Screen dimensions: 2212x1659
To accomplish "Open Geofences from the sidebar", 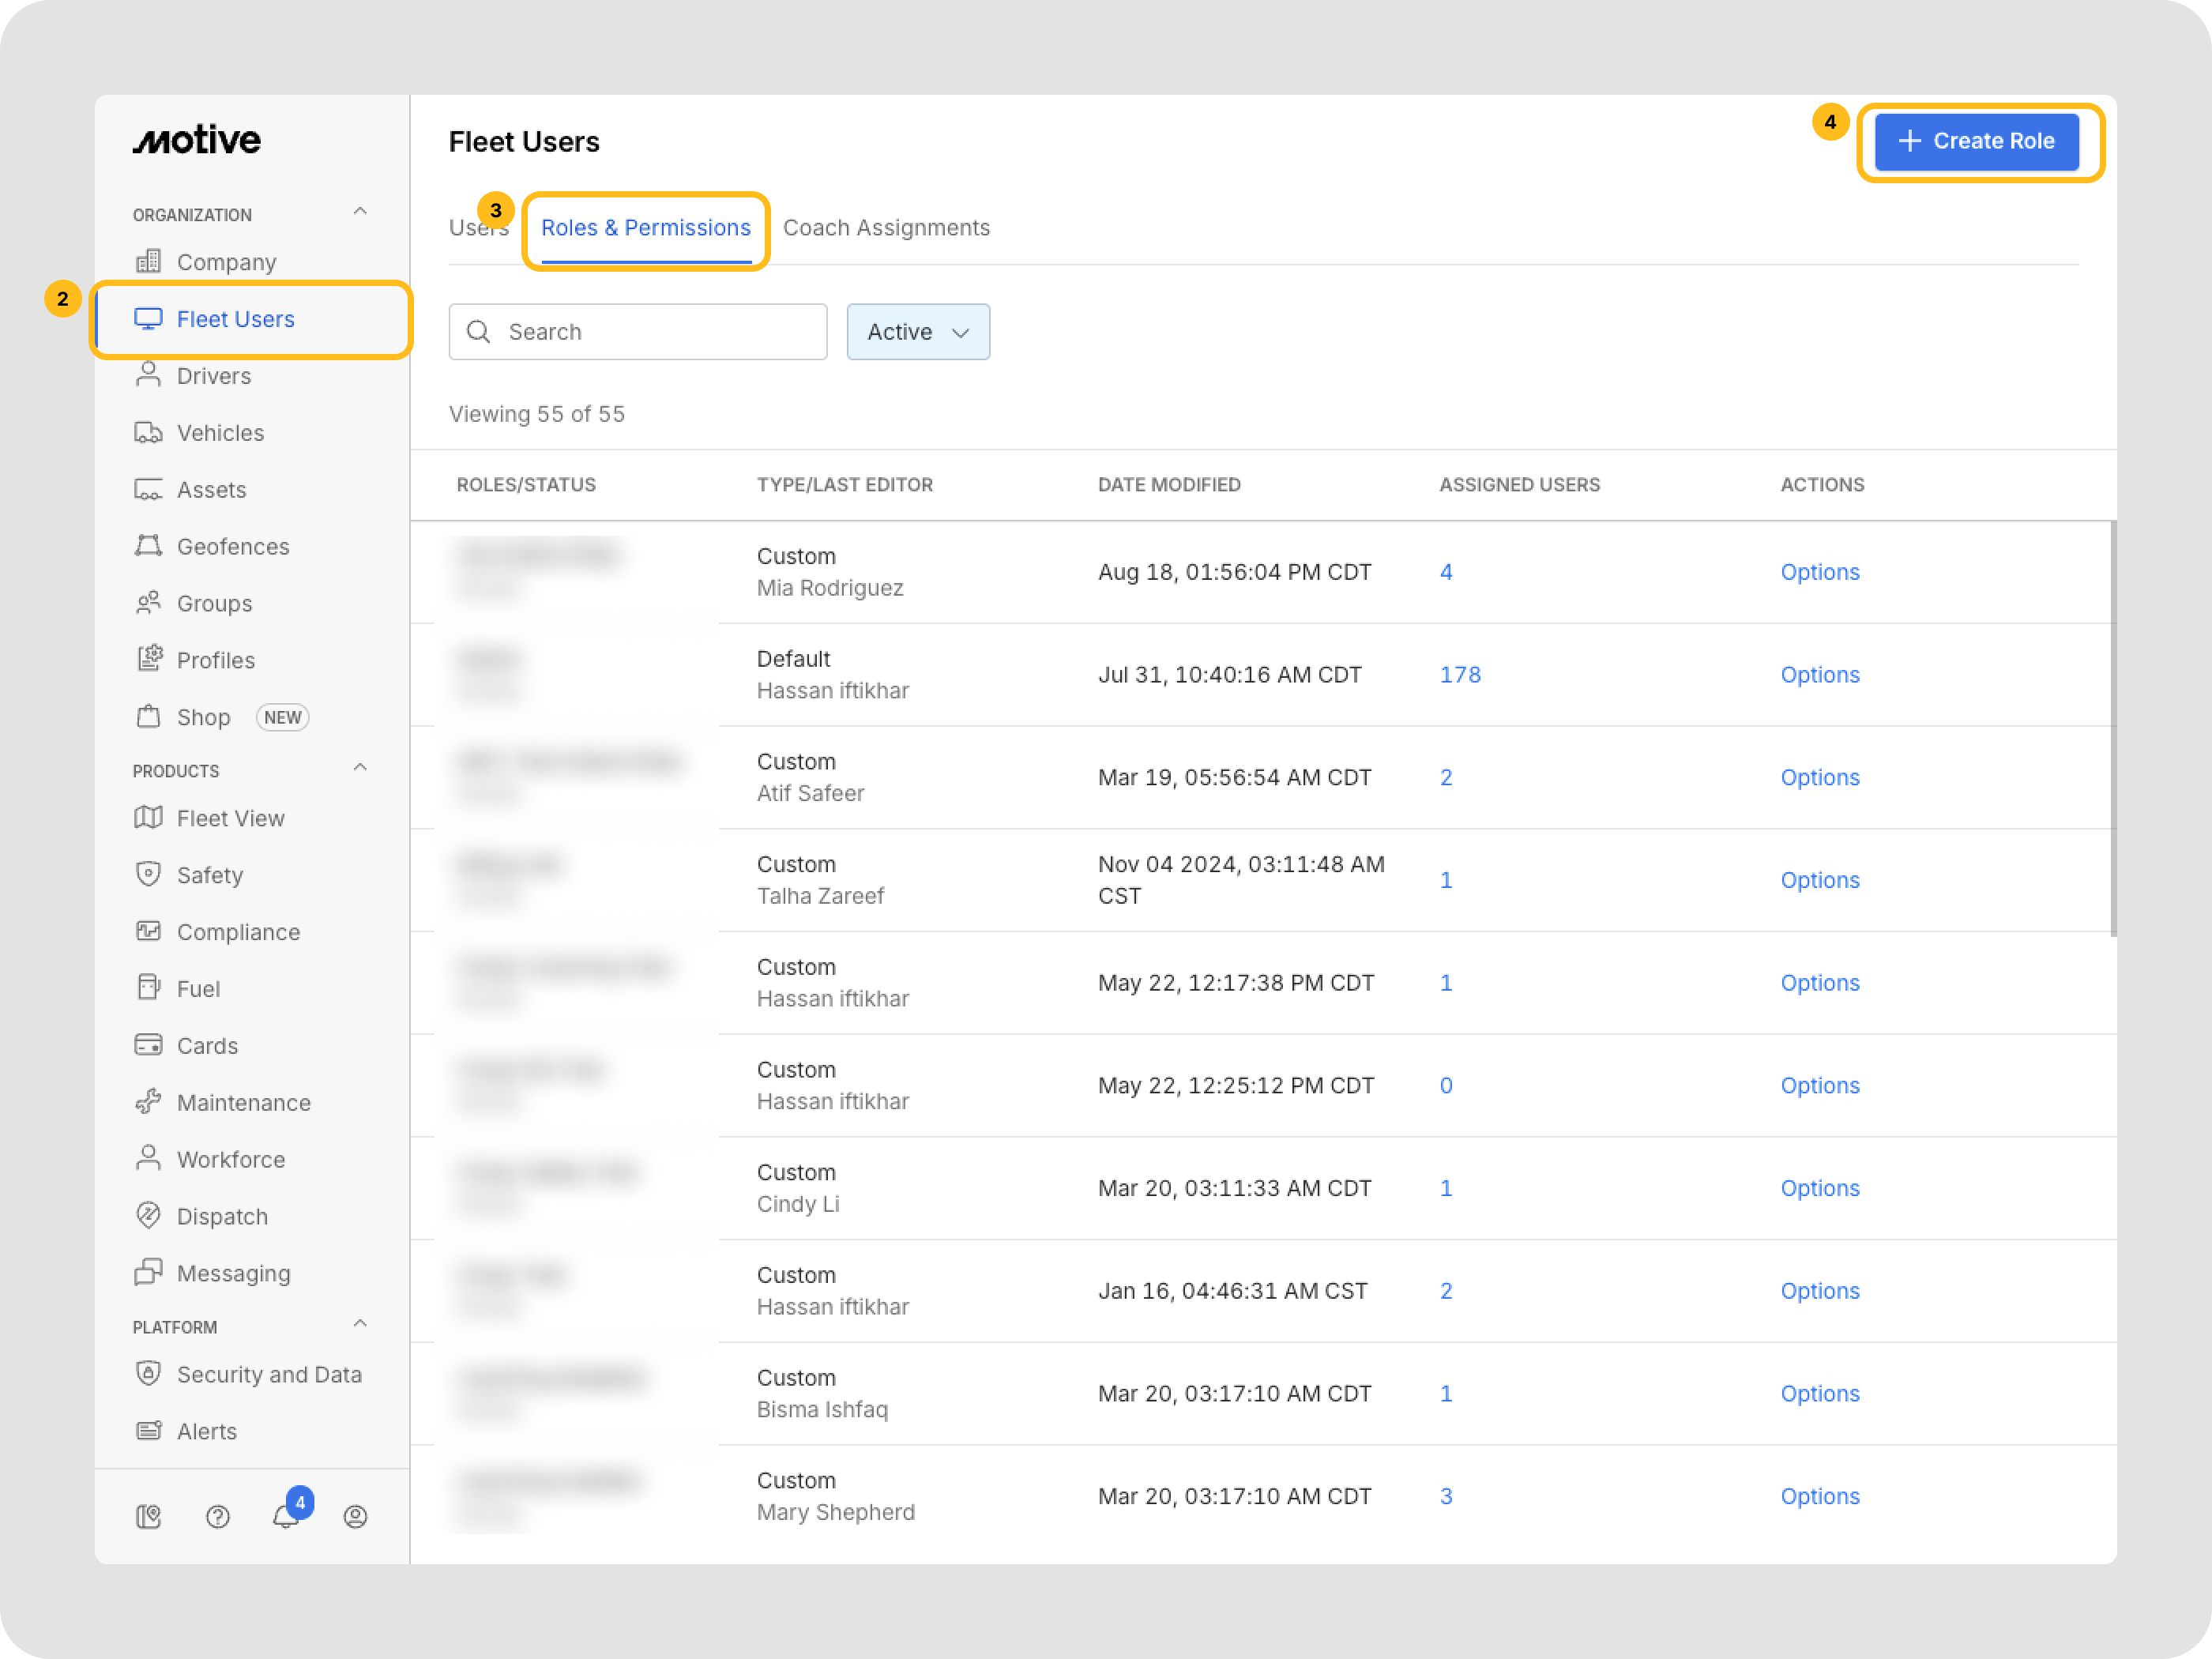I will 232,546.
